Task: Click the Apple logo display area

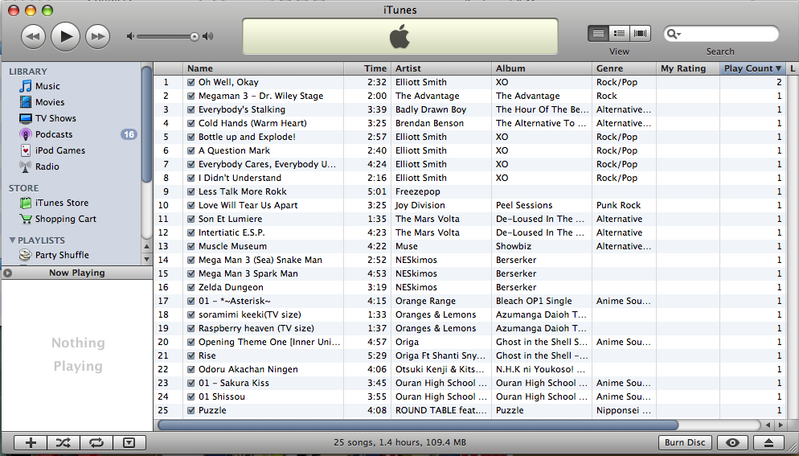Action: pos(400,37)
